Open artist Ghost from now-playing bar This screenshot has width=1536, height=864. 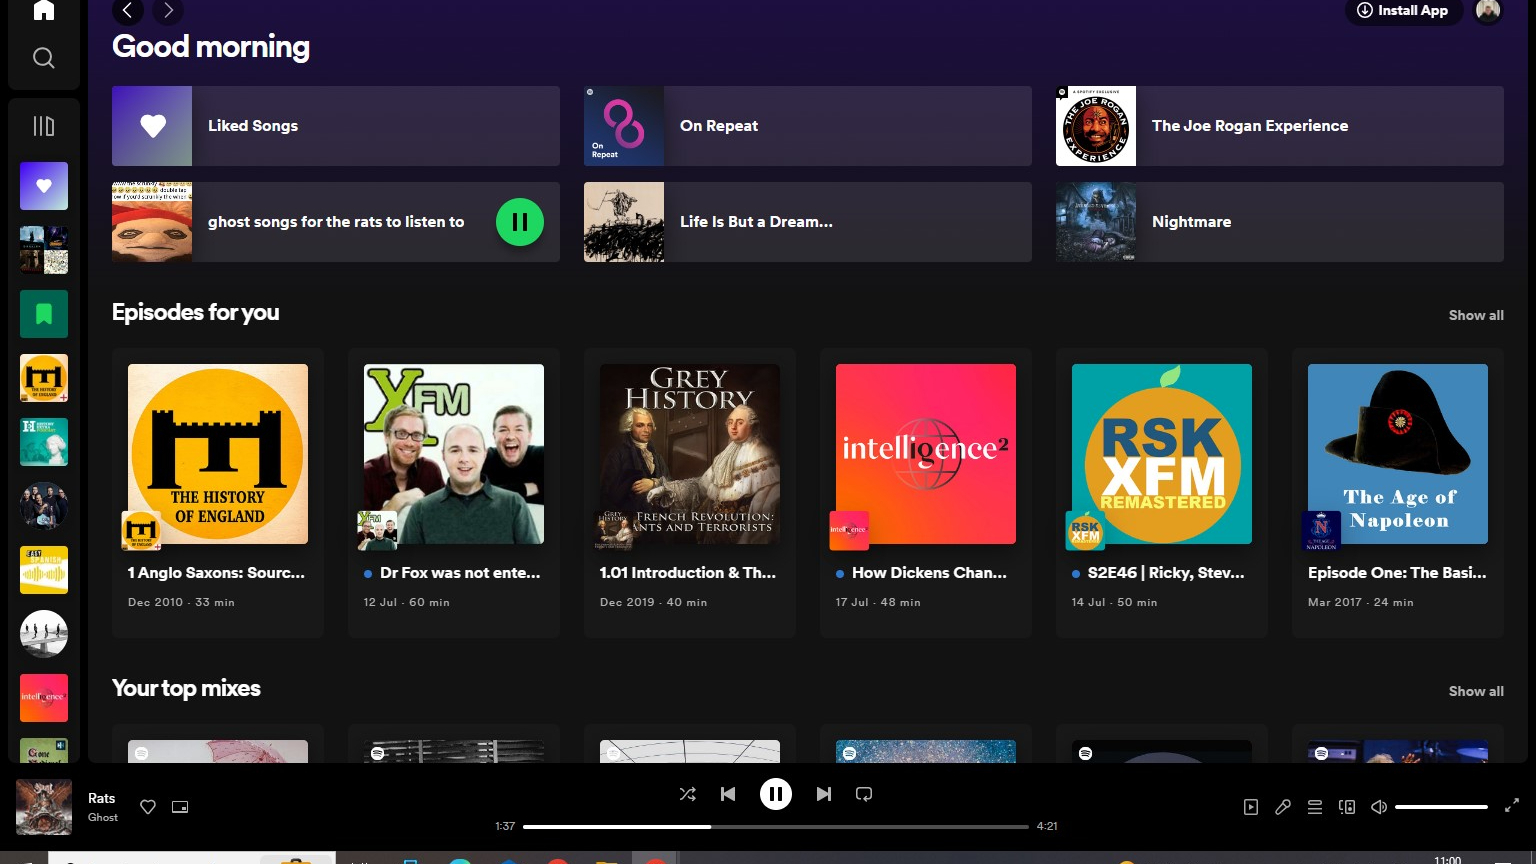(x=103, y=817)
